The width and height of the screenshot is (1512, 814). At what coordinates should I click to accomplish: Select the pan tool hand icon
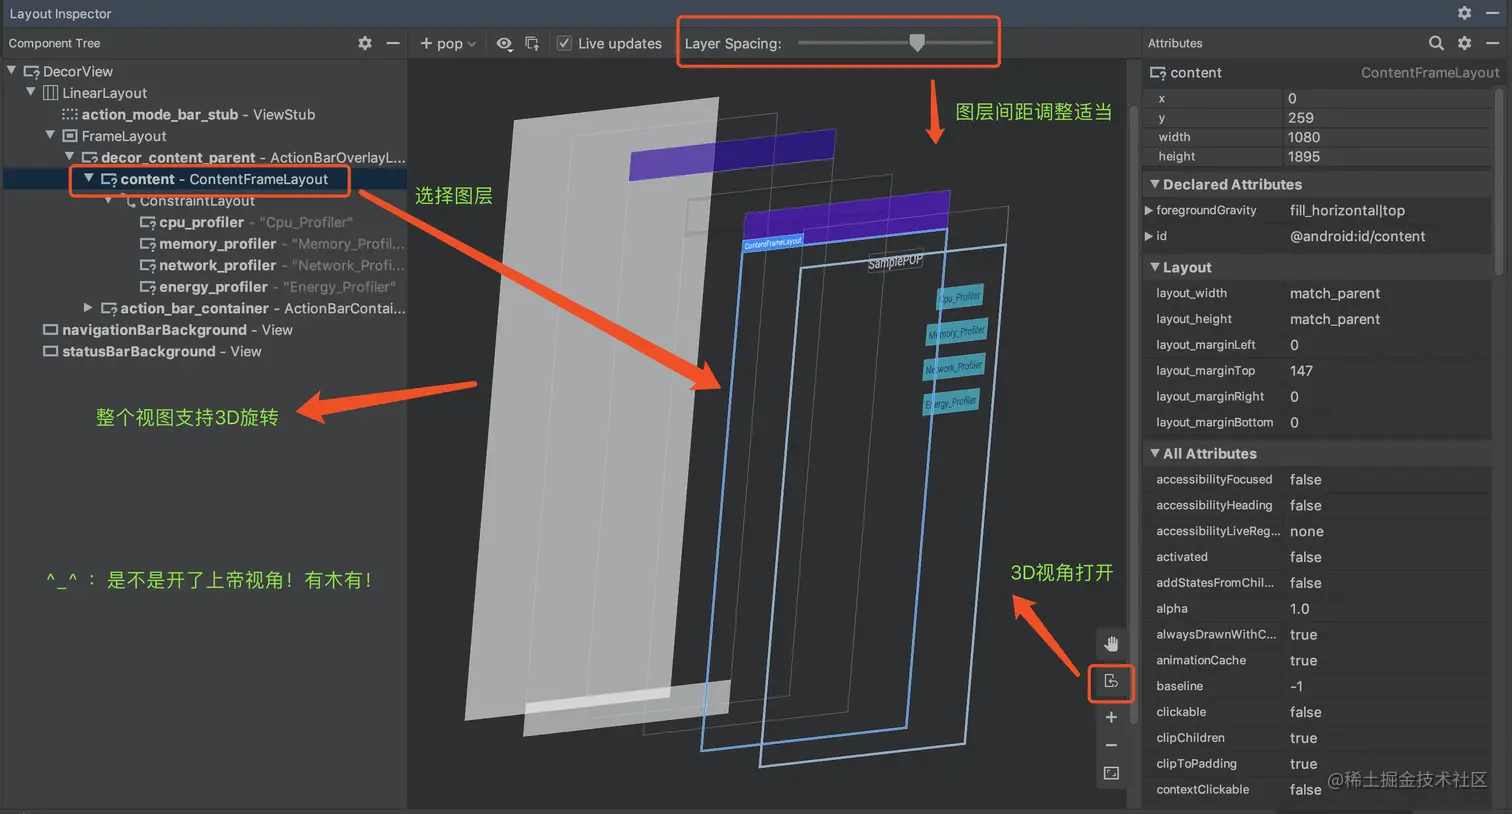(1111, 643)
